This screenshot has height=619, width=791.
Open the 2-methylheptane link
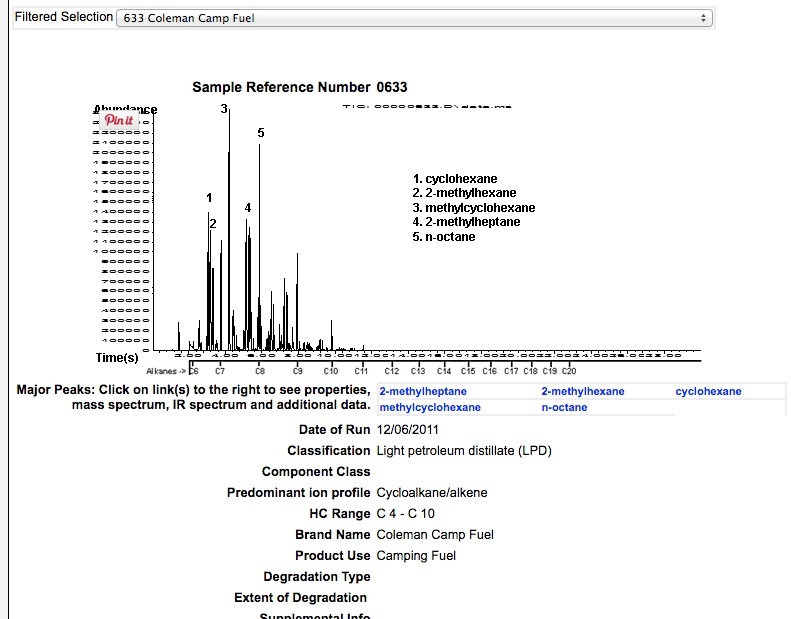pyautogui.click(x=423, y=391)
